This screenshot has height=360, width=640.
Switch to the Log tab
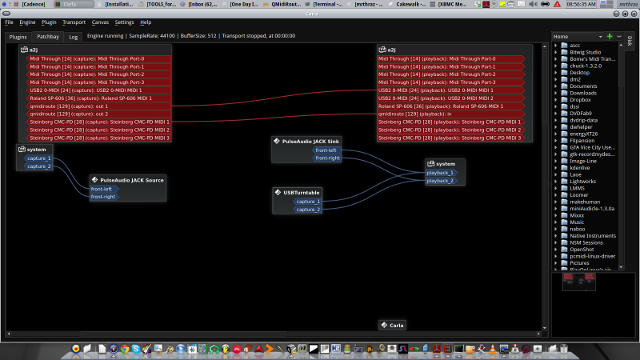pyautogui.click(x=73, y=37)
